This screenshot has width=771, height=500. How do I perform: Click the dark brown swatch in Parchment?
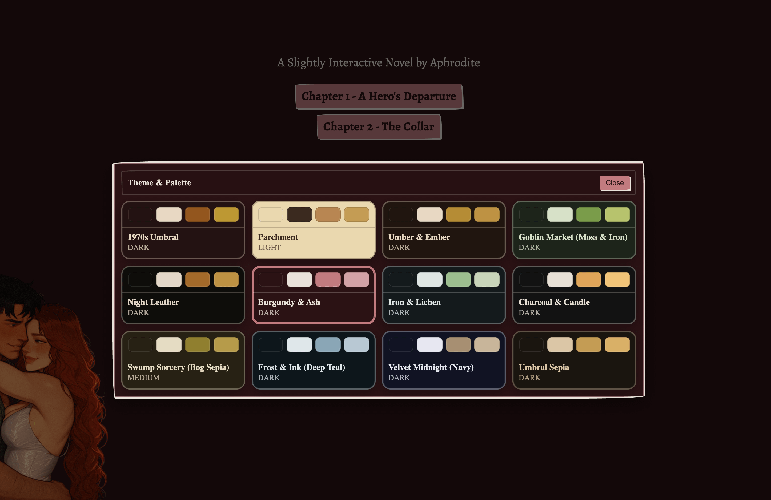click(299, 215)
